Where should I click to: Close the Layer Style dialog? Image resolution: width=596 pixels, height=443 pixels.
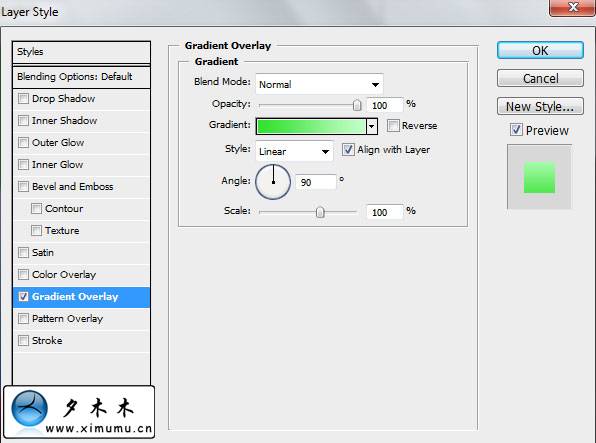coord(572,8)
